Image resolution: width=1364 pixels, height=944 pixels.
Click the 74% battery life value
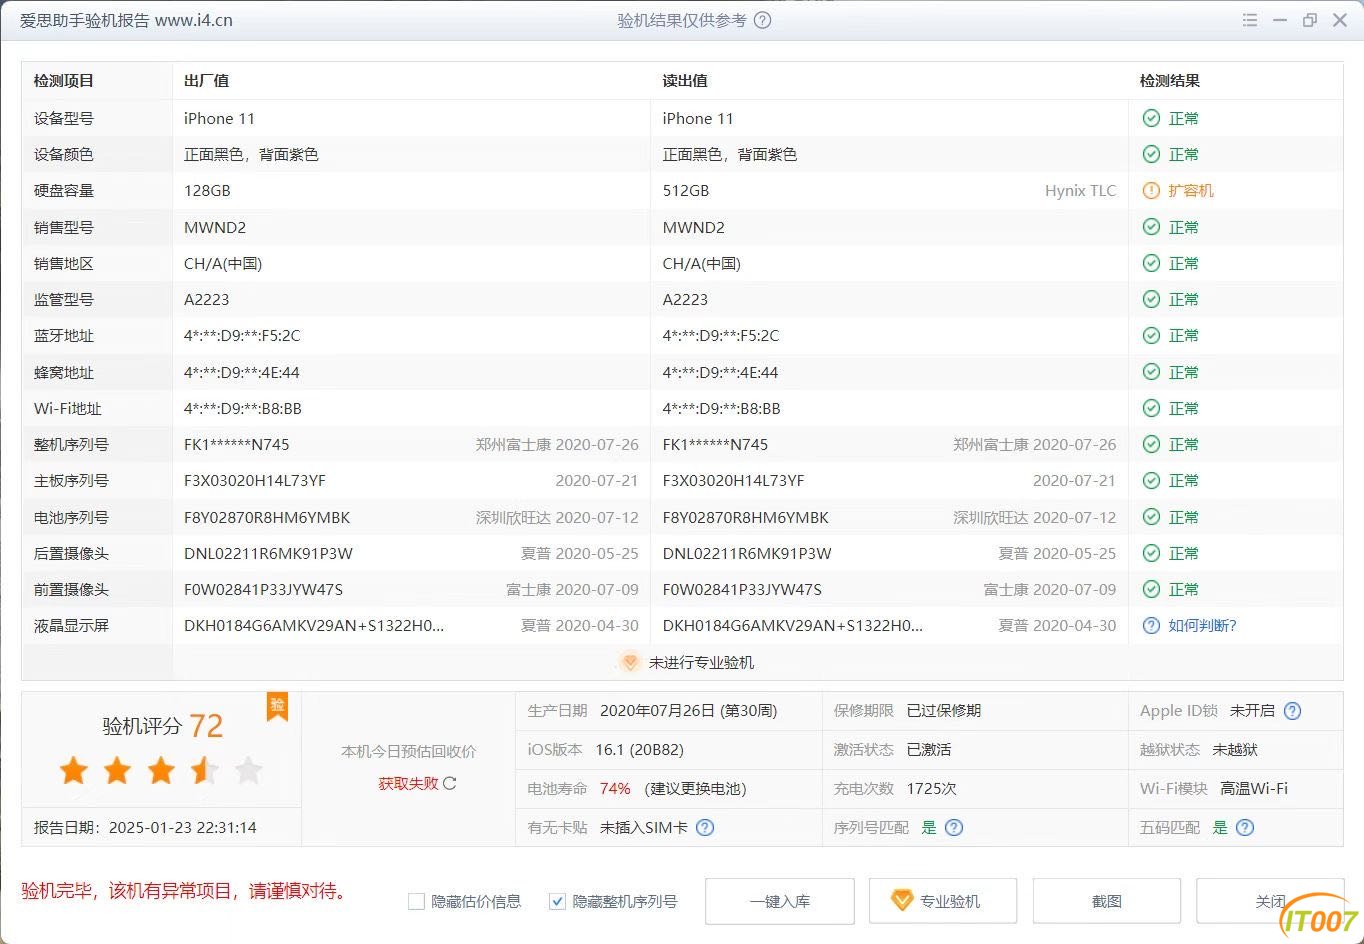coord(615,788)
